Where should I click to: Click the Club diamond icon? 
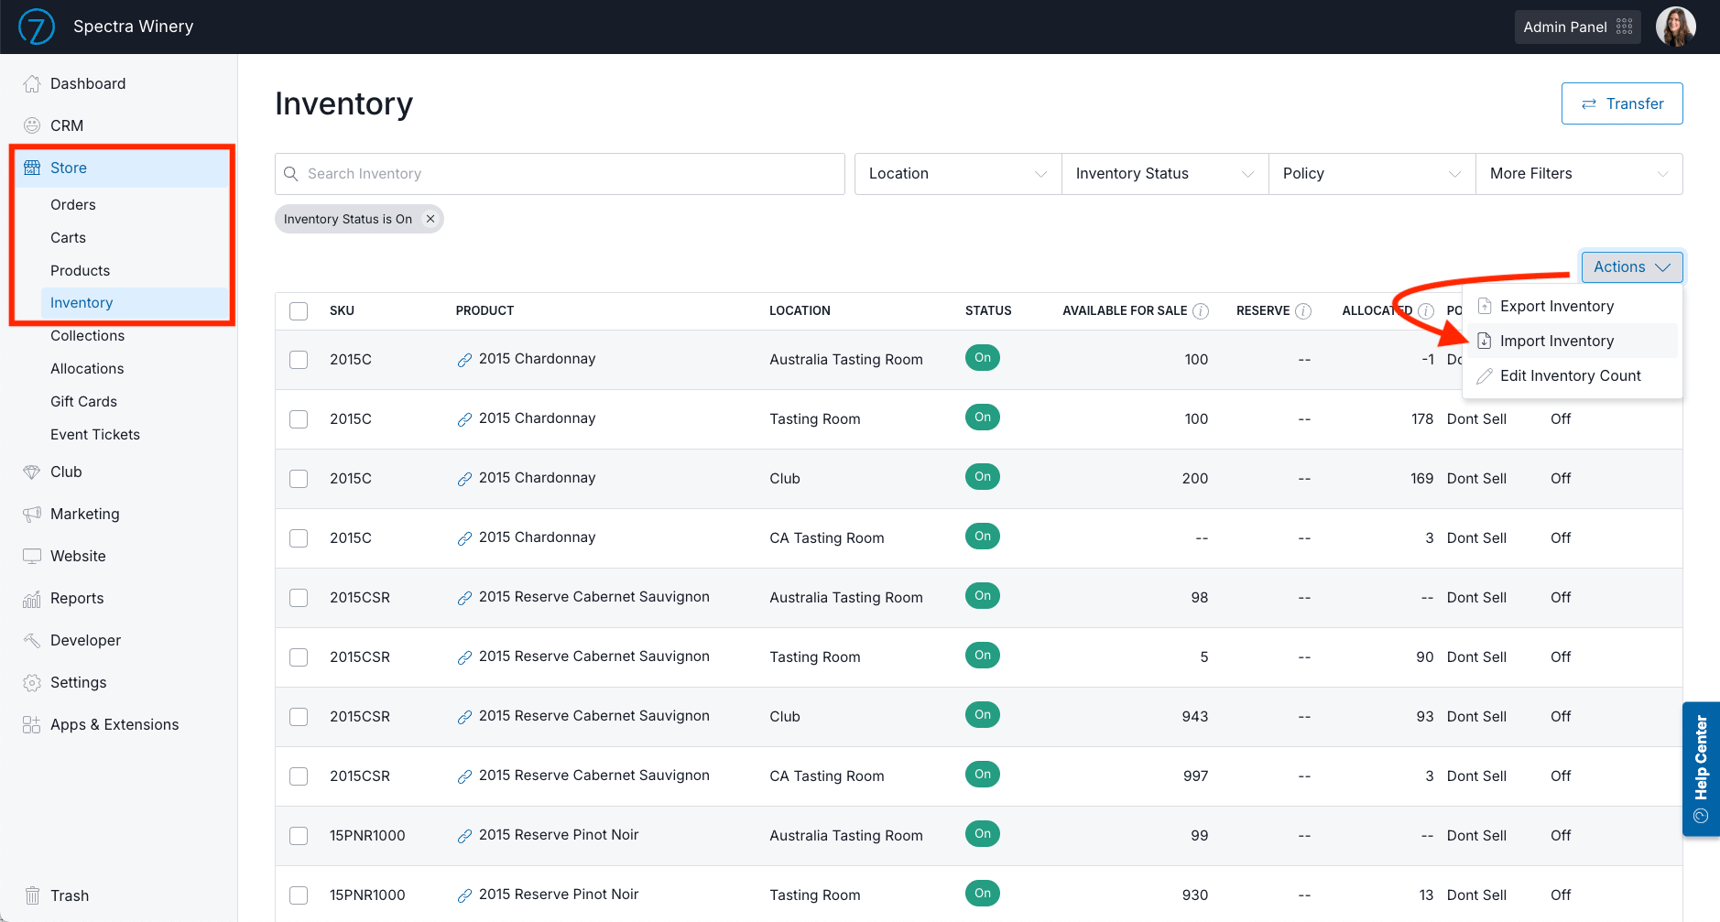(32, 472)
